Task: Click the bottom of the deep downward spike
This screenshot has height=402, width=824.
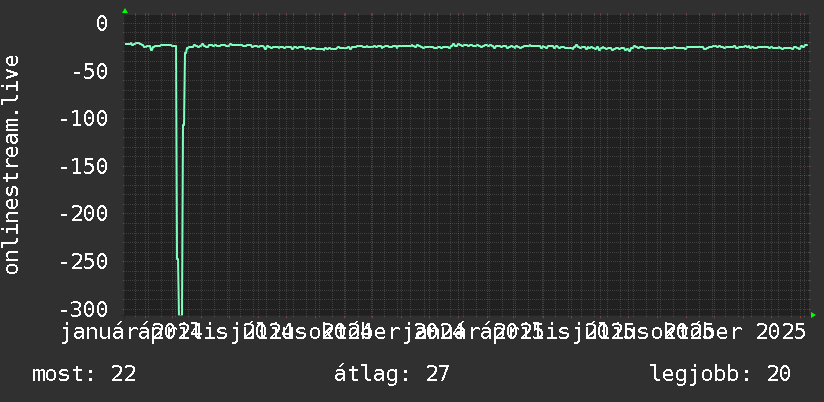Action: [180, 313]
